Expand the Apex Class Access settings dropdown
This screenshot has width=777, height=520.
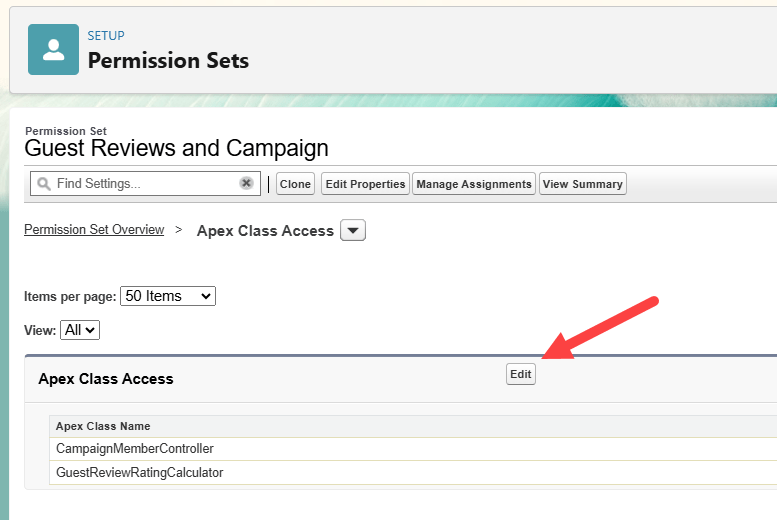coord(353,231)
